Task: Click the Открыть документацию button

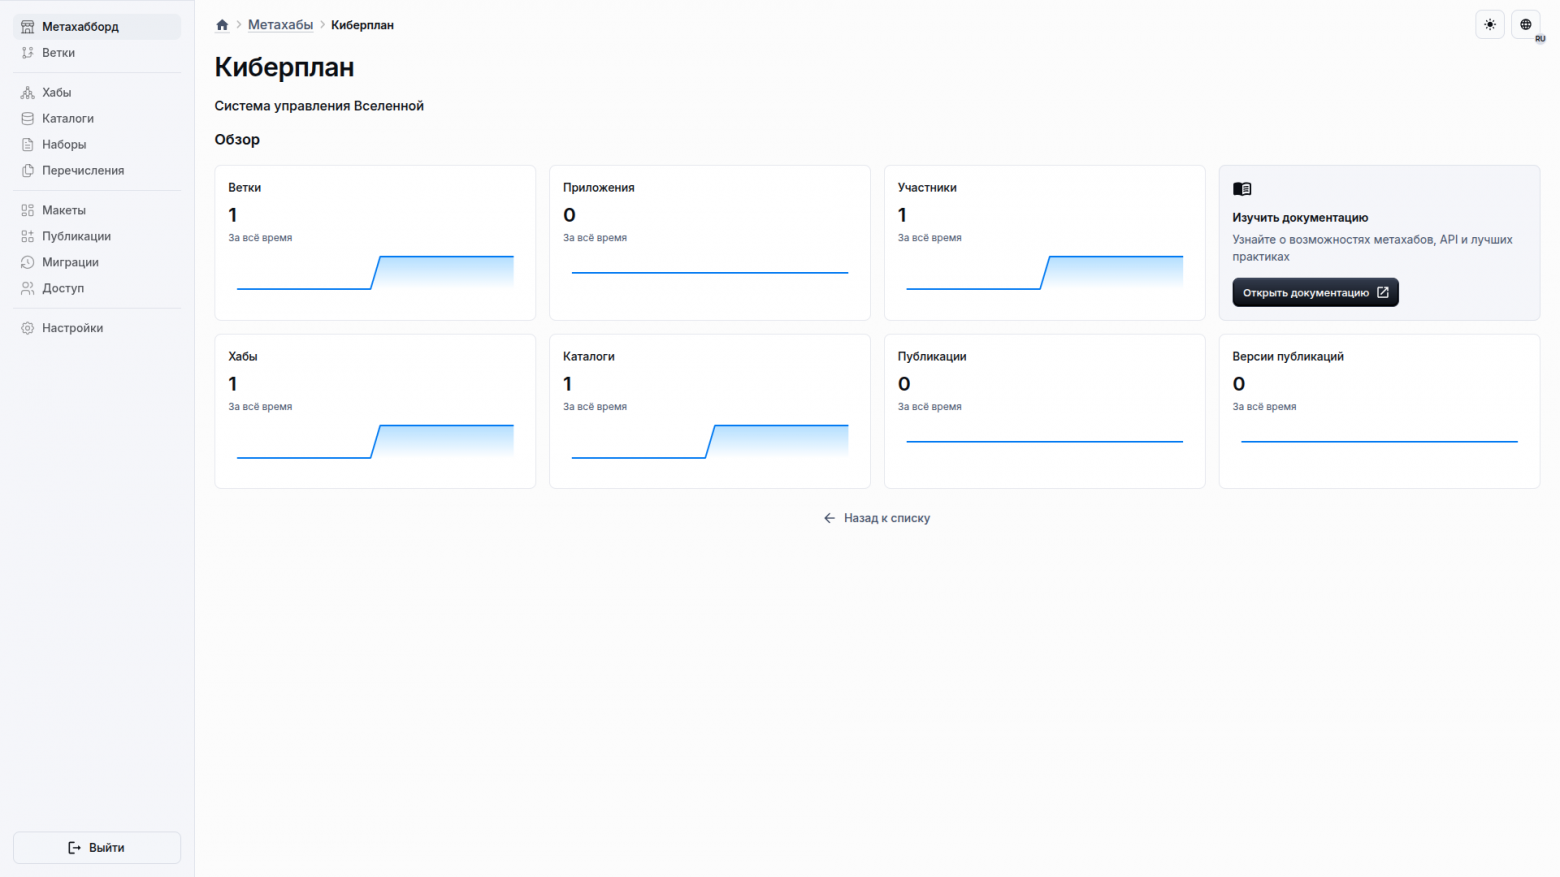Action: [1314, 293]
